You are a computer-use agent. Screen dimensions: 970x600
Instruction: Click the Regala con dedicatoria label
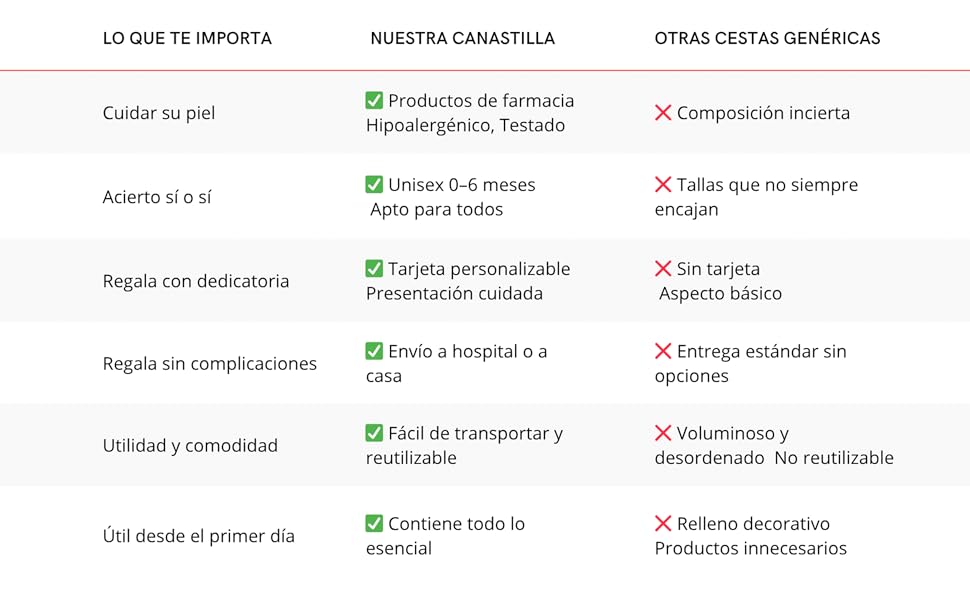(x=196, y=281)
